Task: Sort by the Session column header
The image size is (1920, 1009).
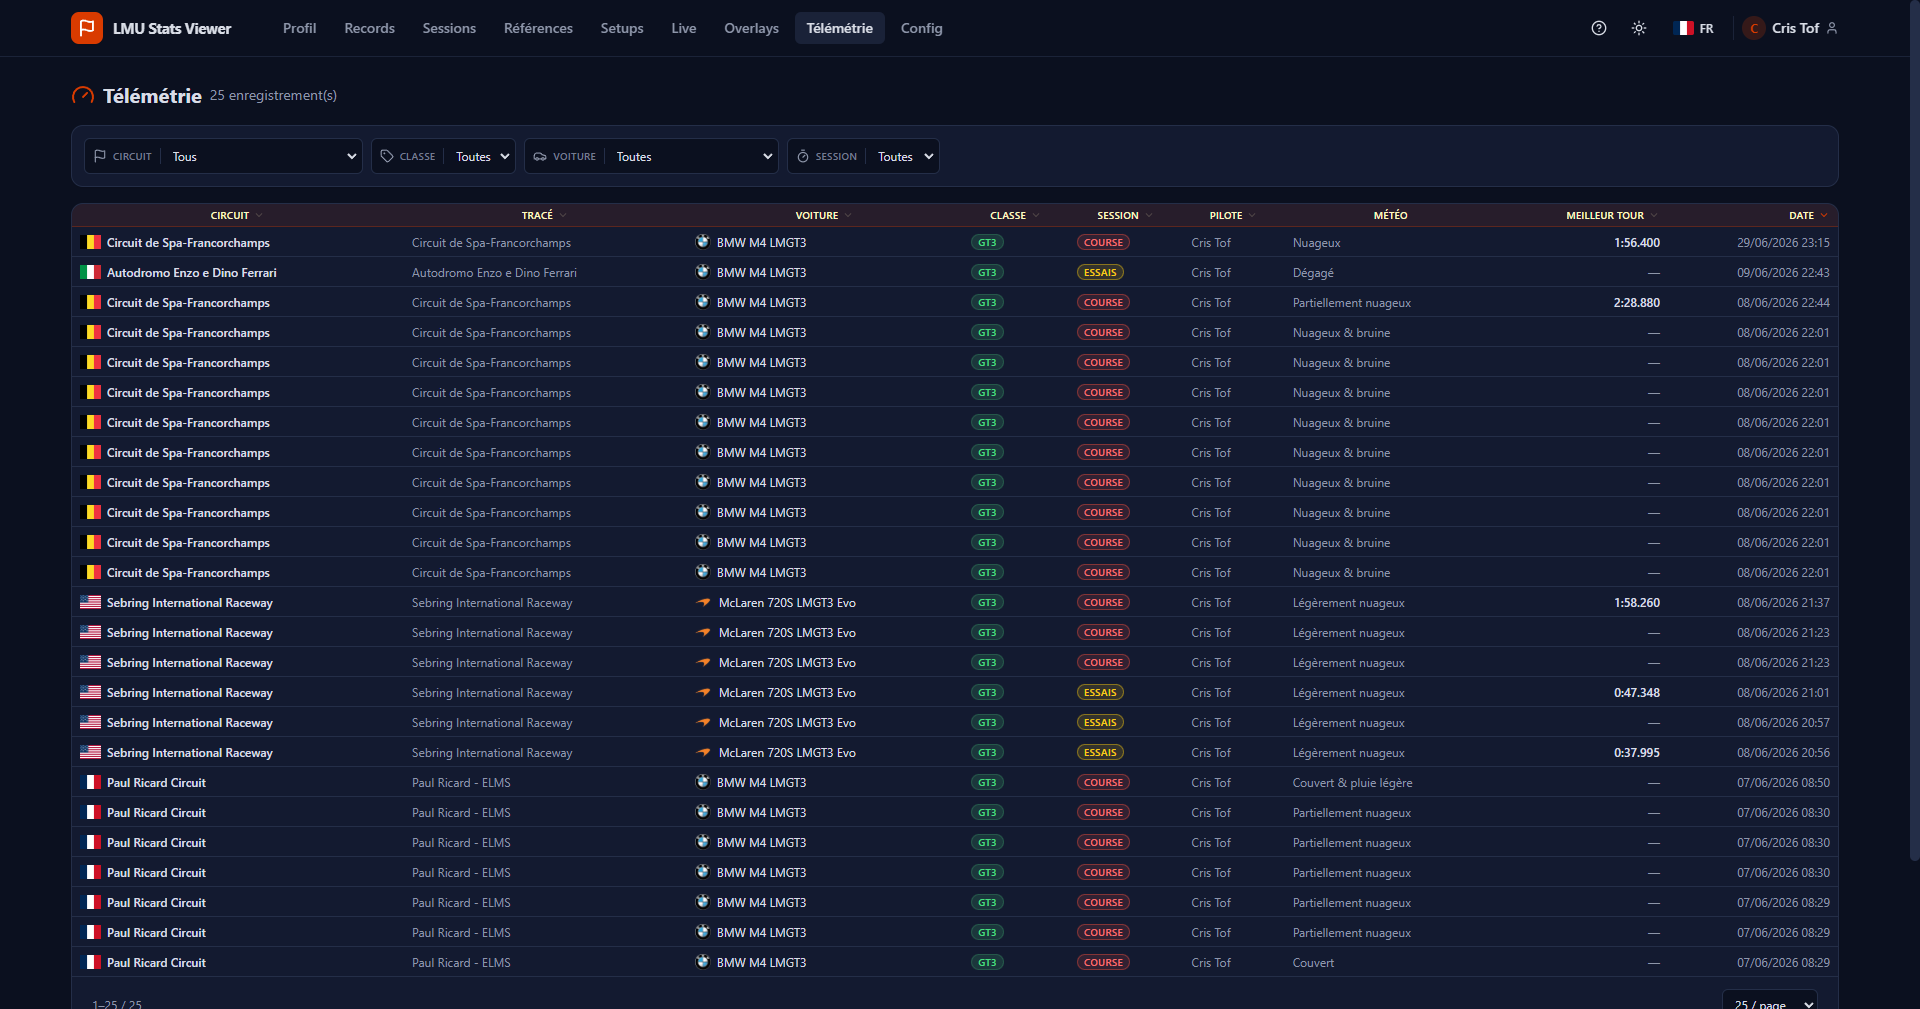Action: point(1124,215)
